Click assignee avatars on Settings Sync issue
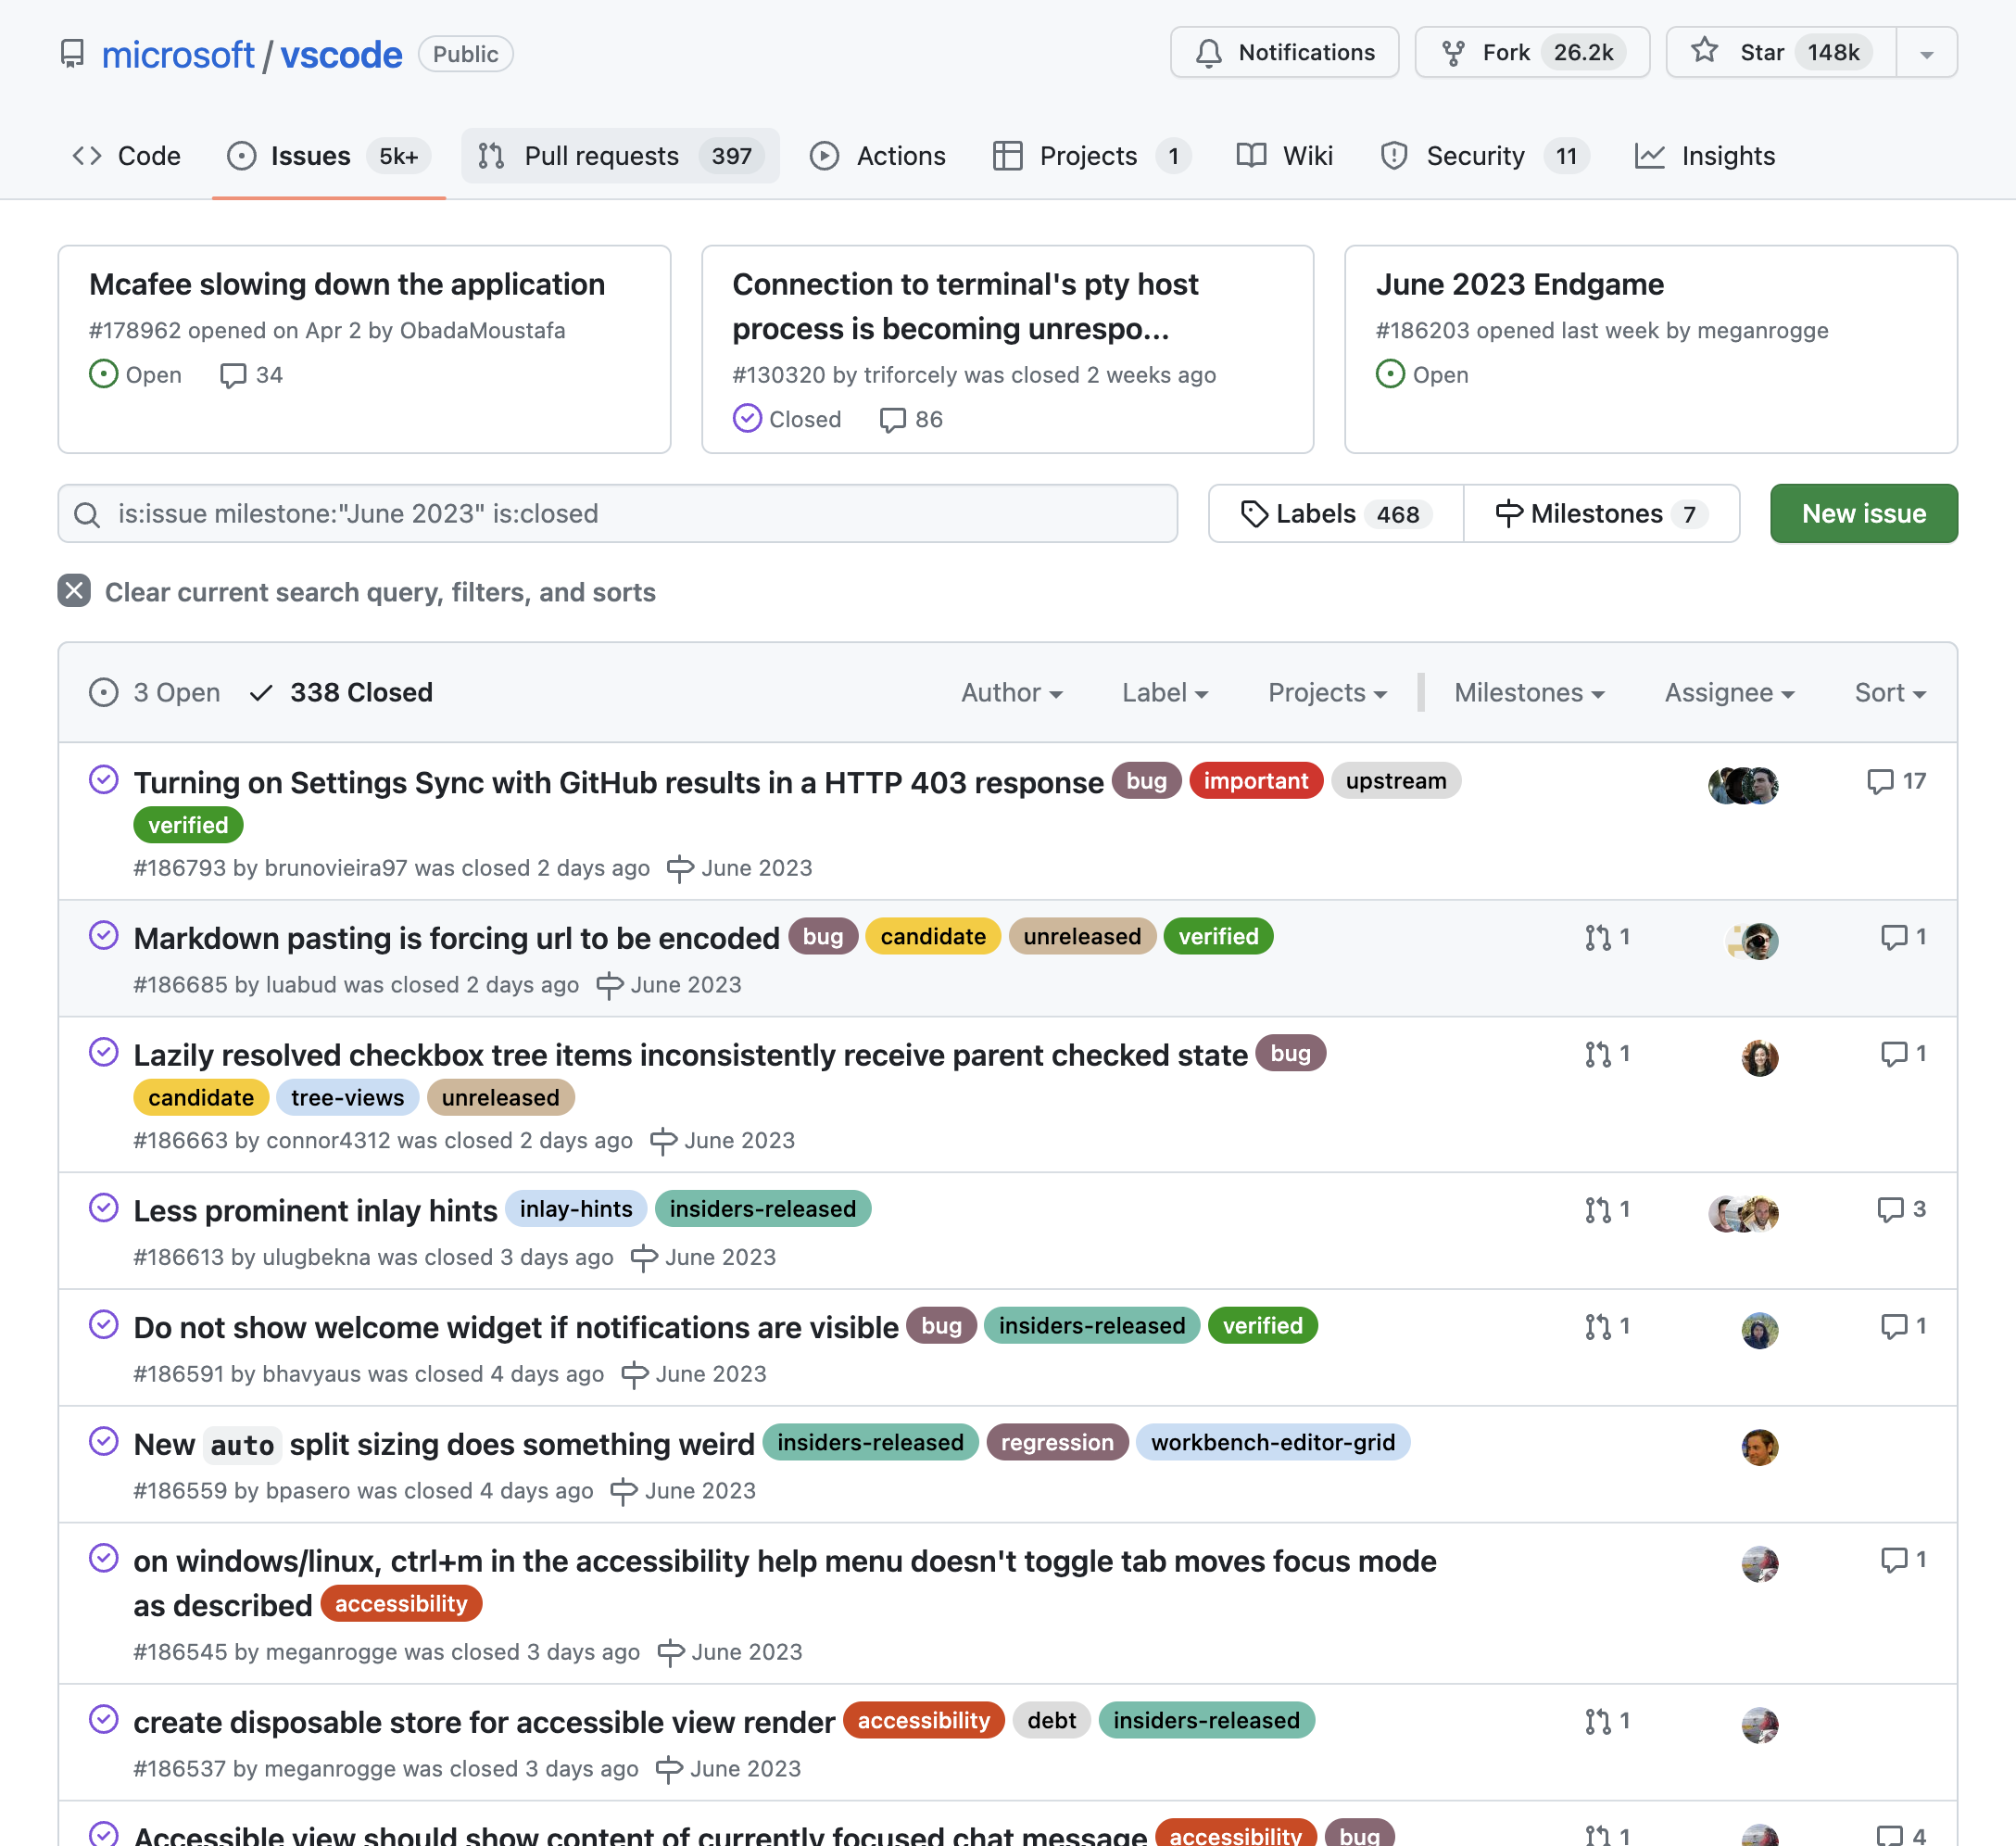This screenshot has height=1846, width=2016. tap(1743, 786)
